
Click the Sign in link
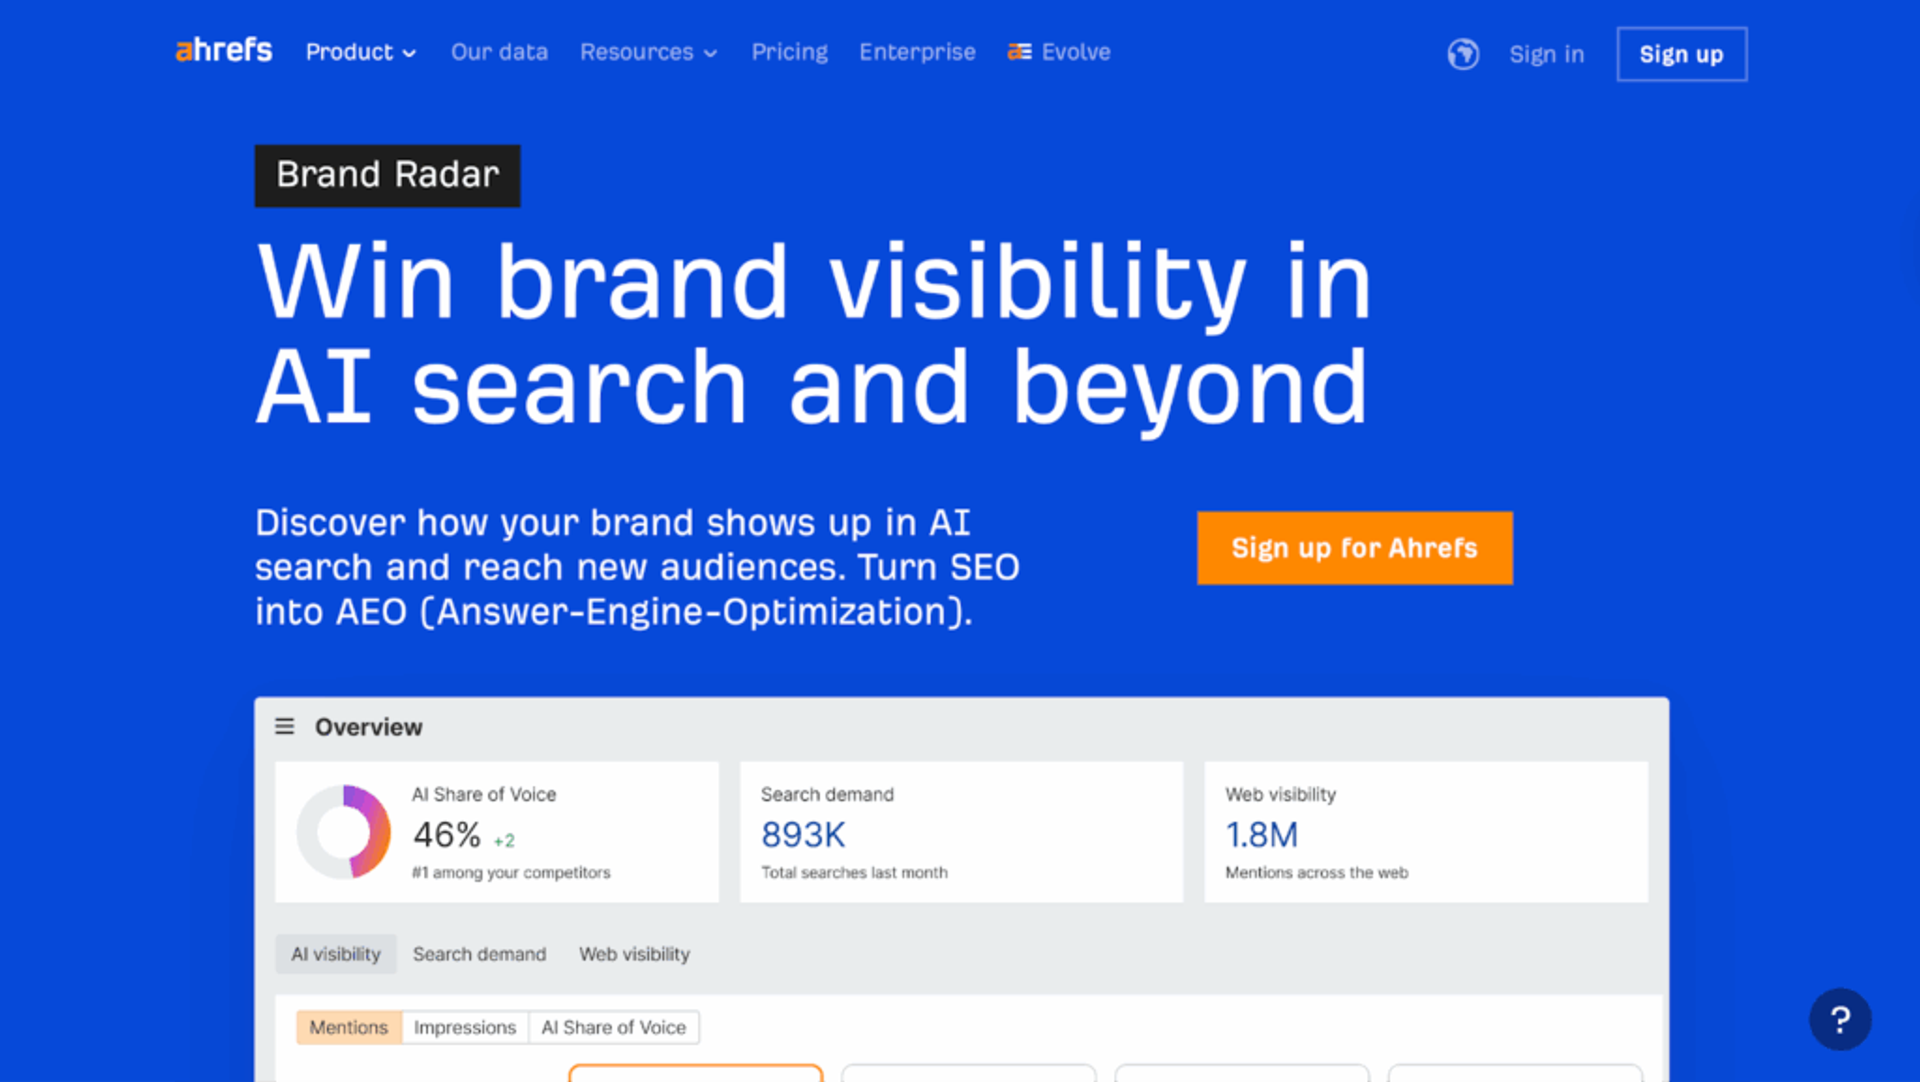point(1546,54)
